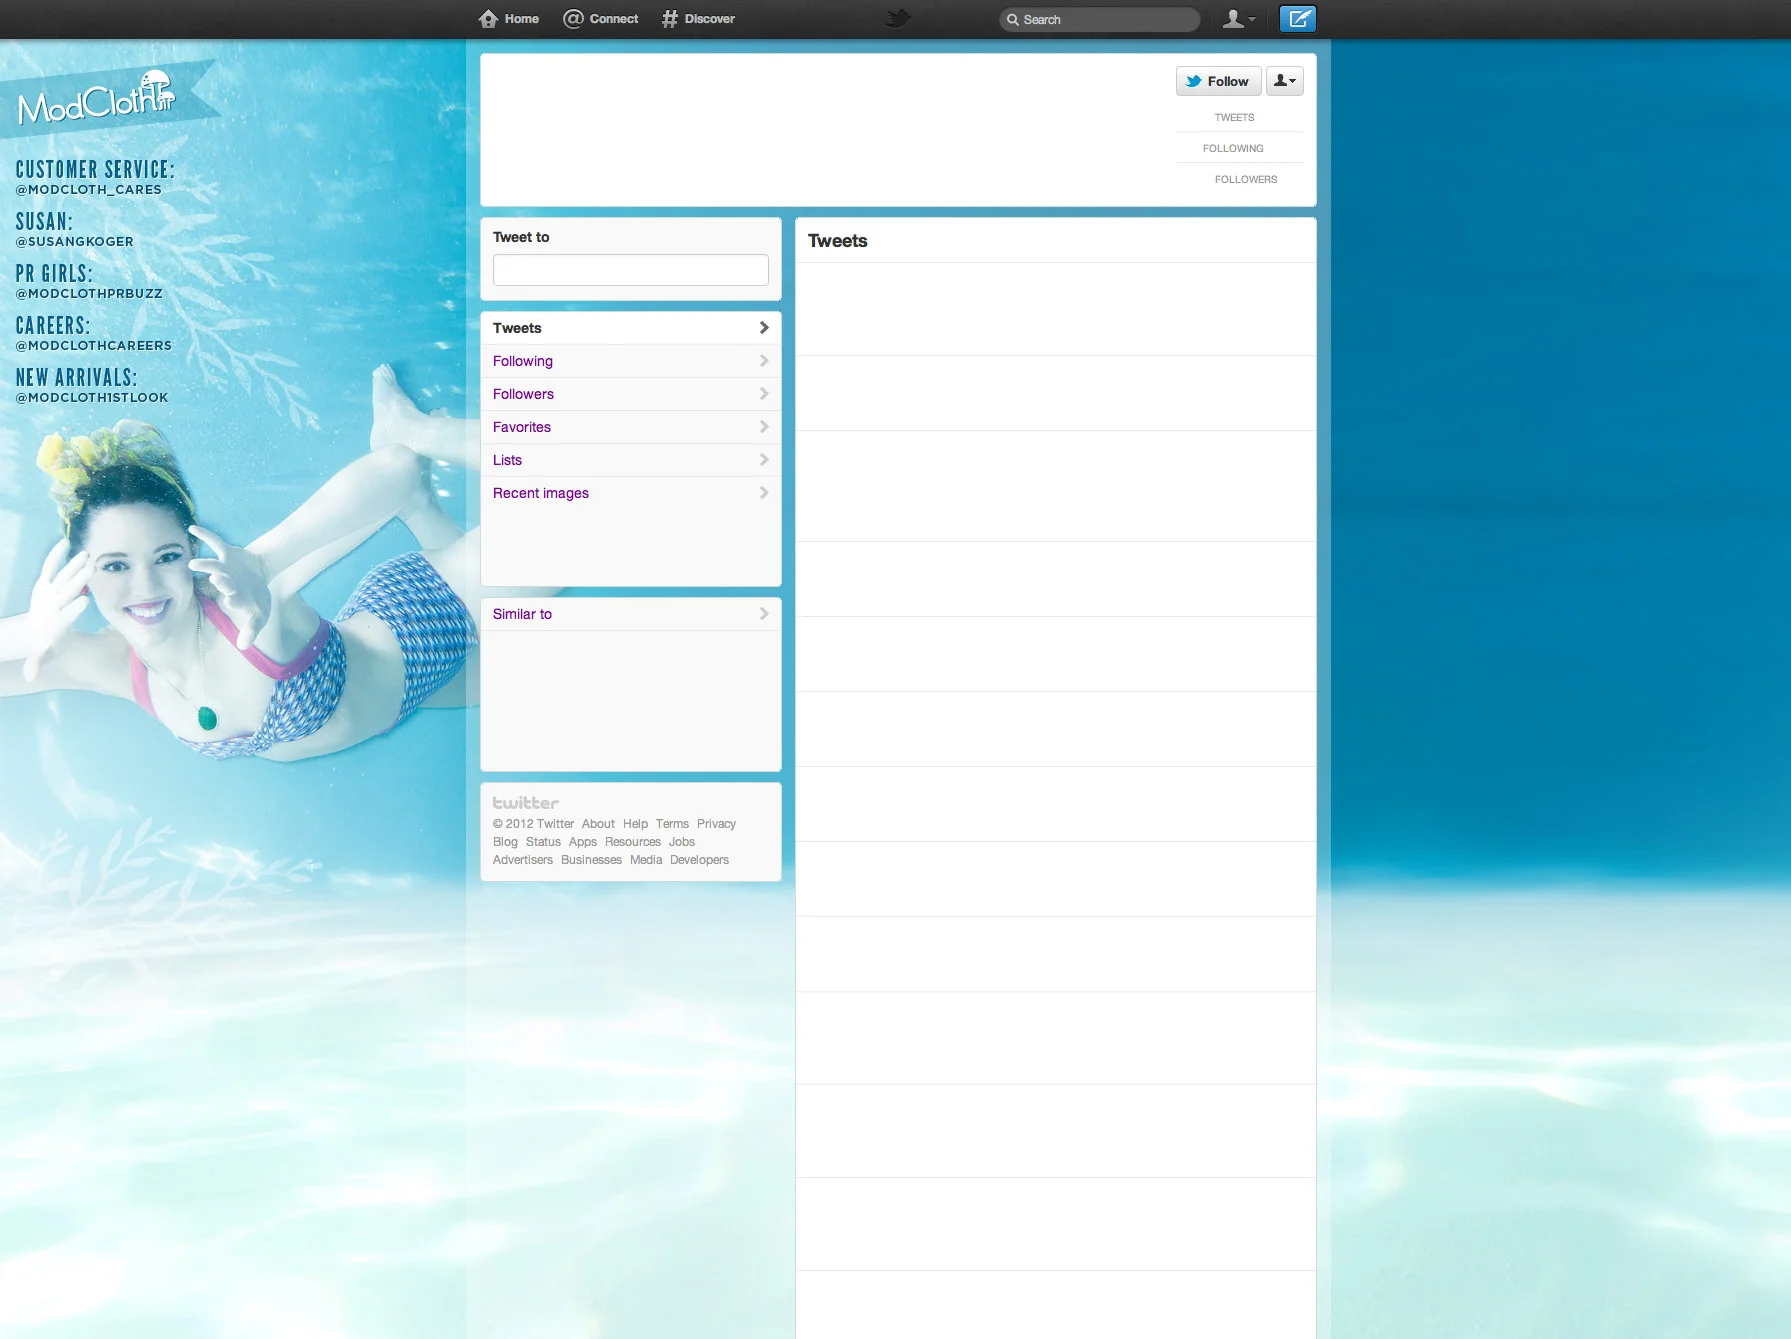Open the About footer link

pos(598,824)
